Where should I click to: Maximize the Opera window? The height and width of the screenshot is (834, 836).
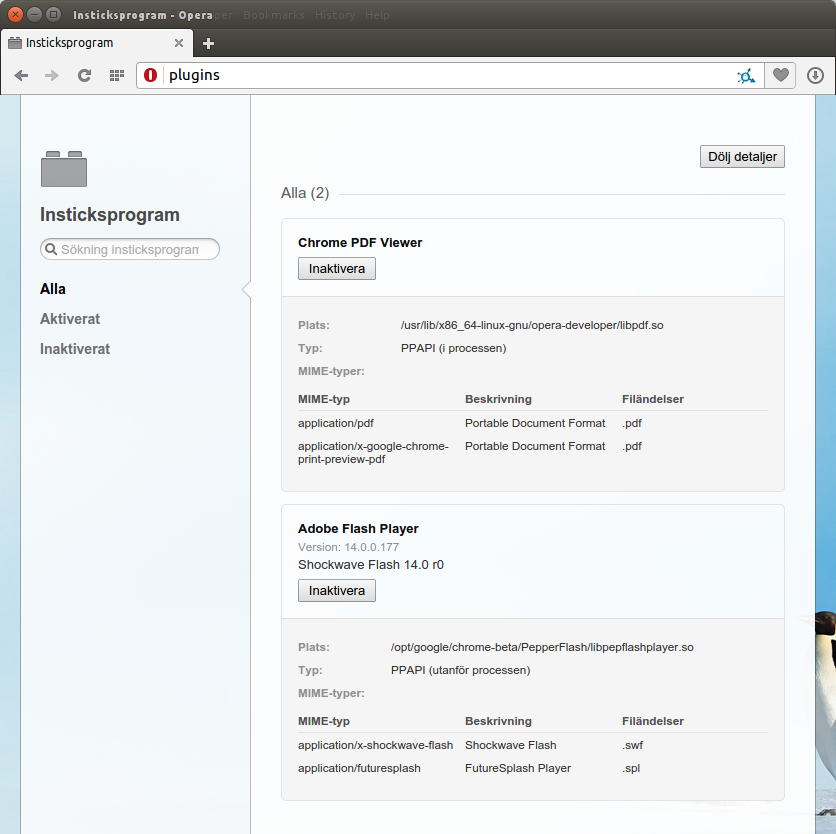(53, 14)
